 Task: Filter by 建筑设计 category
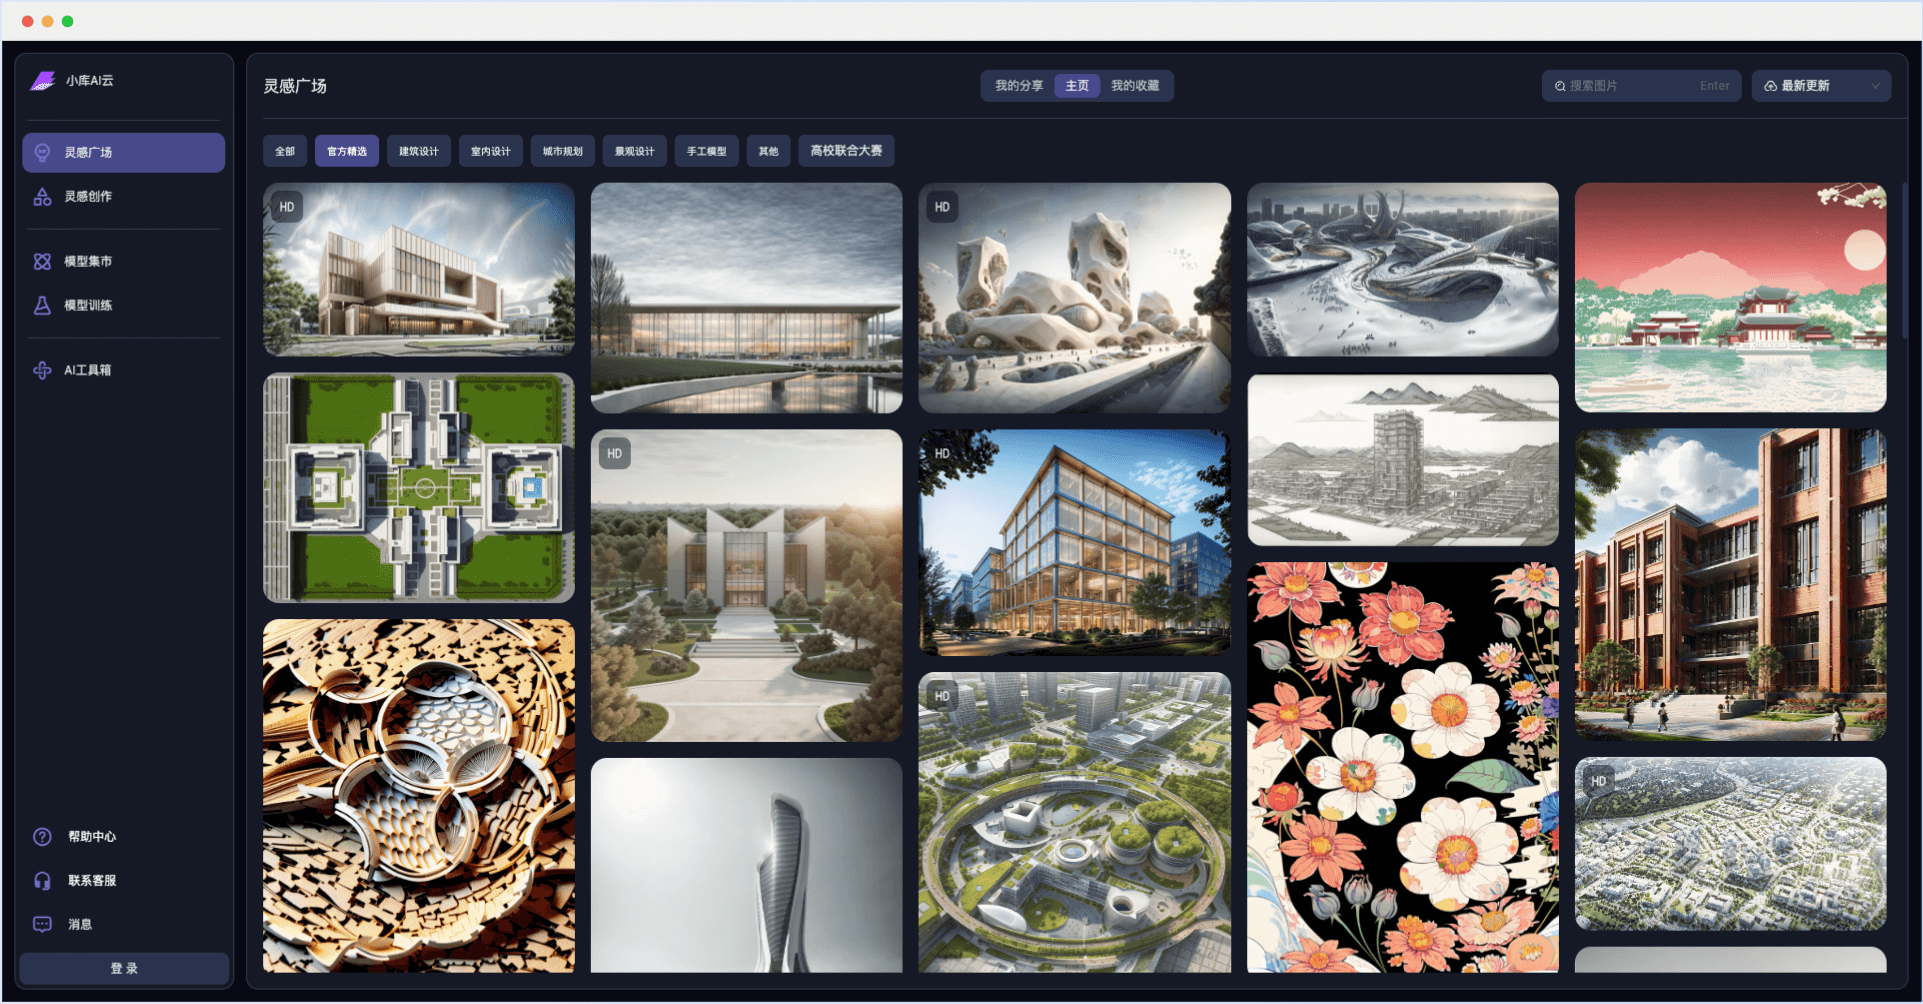point(419,152)
